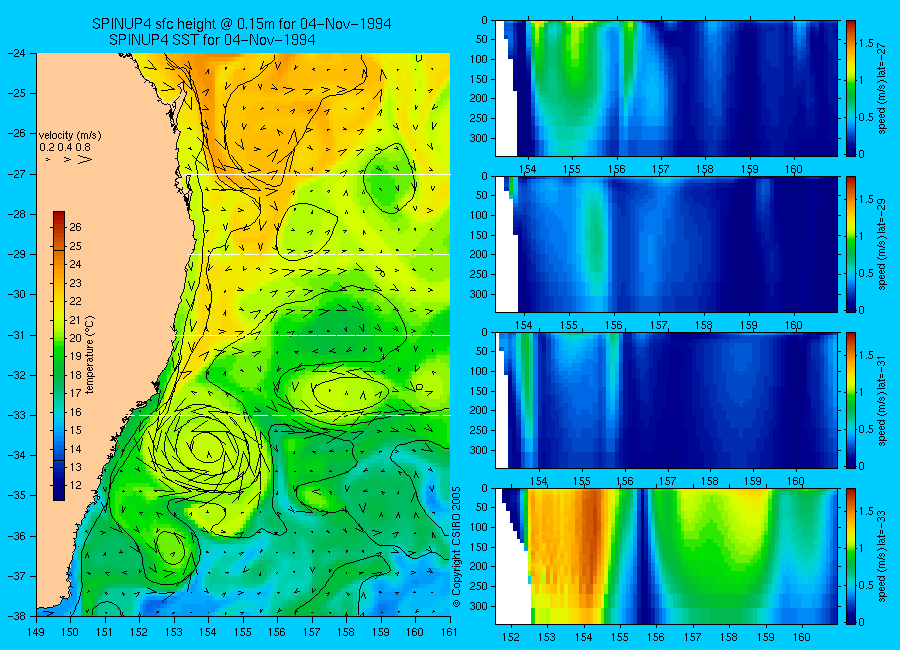Click the temperature color bar on the map
The image size is (900, 650).
point(59,356)
